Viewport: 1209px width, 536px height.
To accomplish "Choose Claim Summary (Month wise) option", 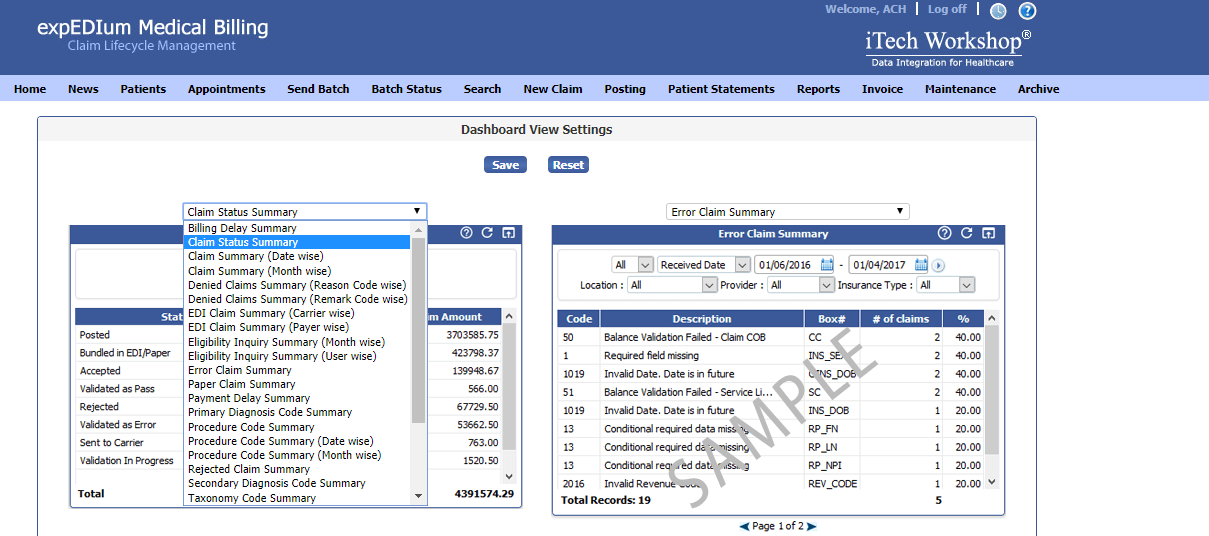I will coord(297,270).
